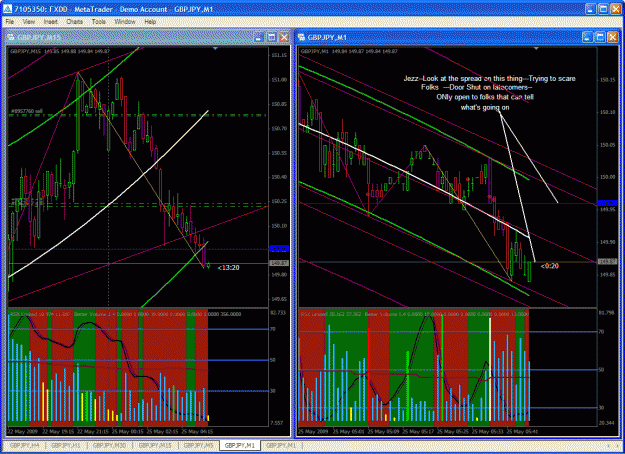The height and width of the screenshot is (454, 625).
Task: Switch to the GBPJPY,M5 chart tab
Action: click(x=198, y=445)
